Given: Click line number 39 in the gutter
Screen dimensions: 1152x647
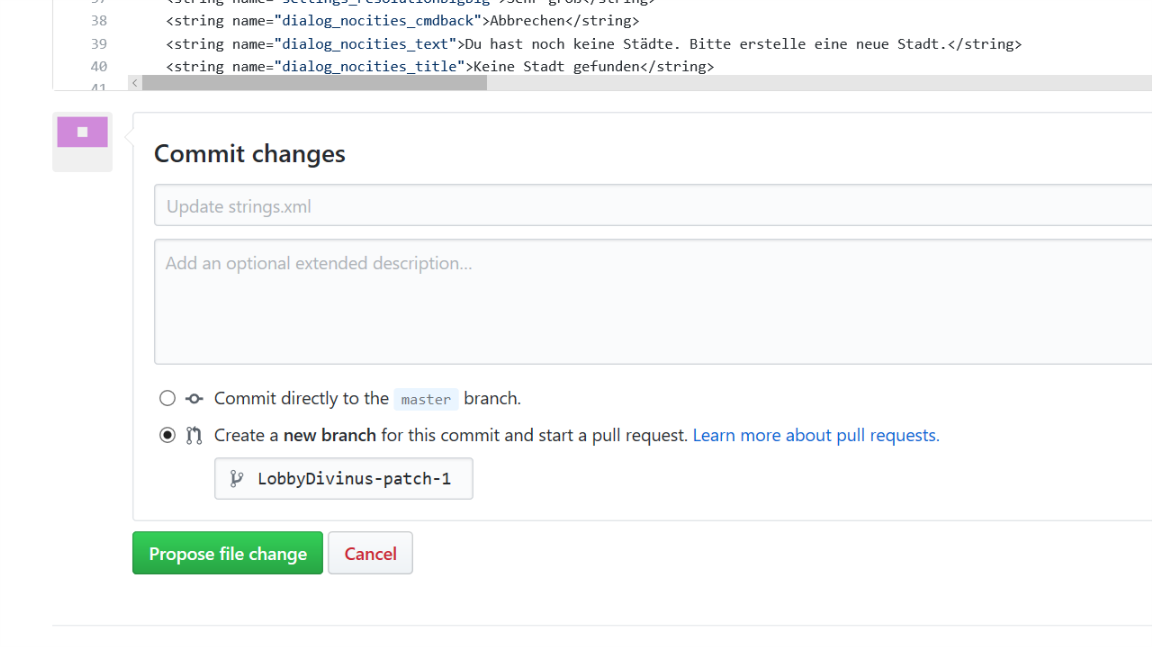Looking at the screenshot, I should [99, 44].
